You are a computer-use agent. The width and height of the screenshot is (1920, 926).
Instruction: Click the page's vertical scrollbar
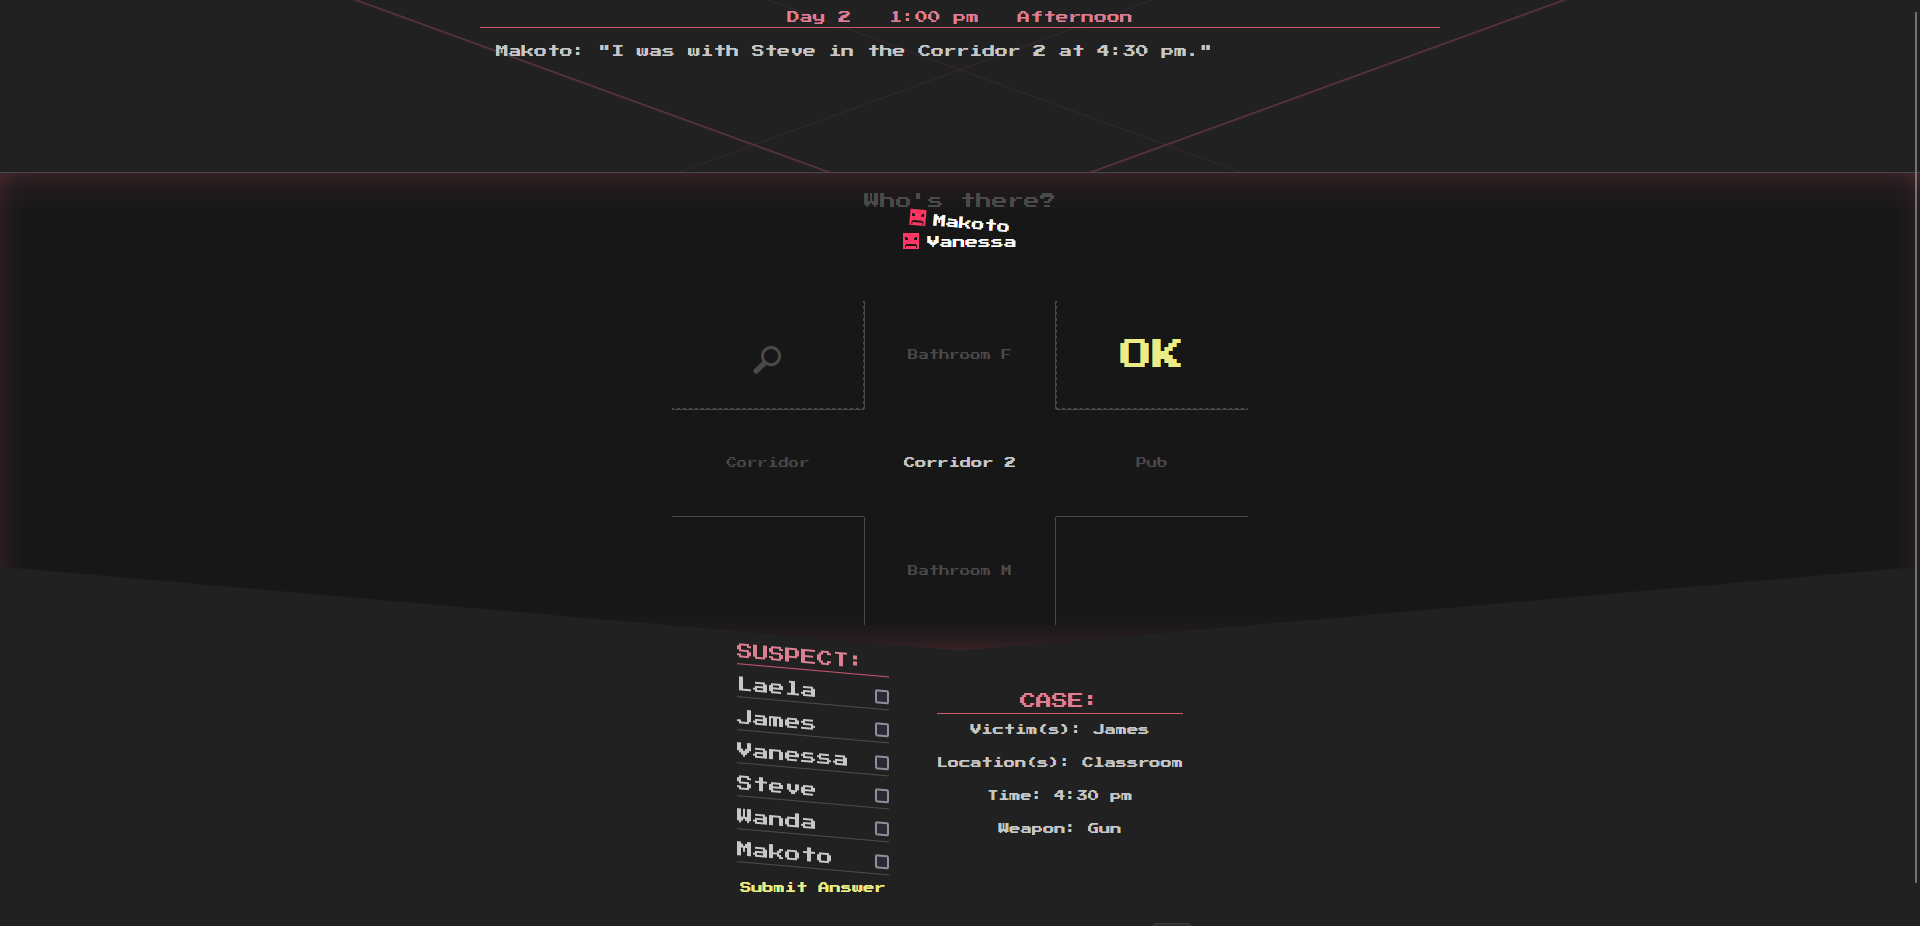pos(1915,440)
